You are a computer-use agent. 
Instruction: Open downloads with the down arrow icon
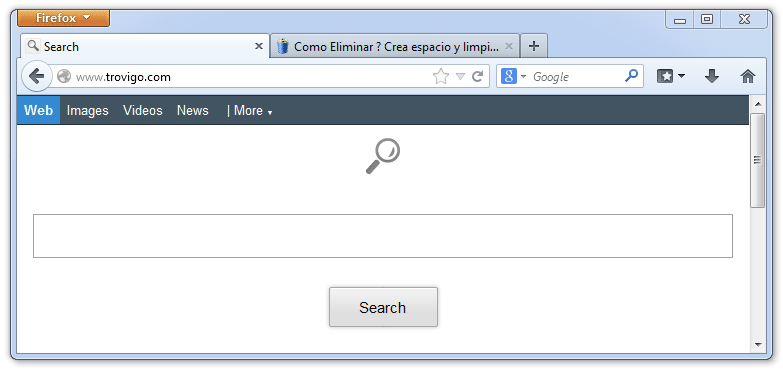pyautogui.click(x=712, y=76)
